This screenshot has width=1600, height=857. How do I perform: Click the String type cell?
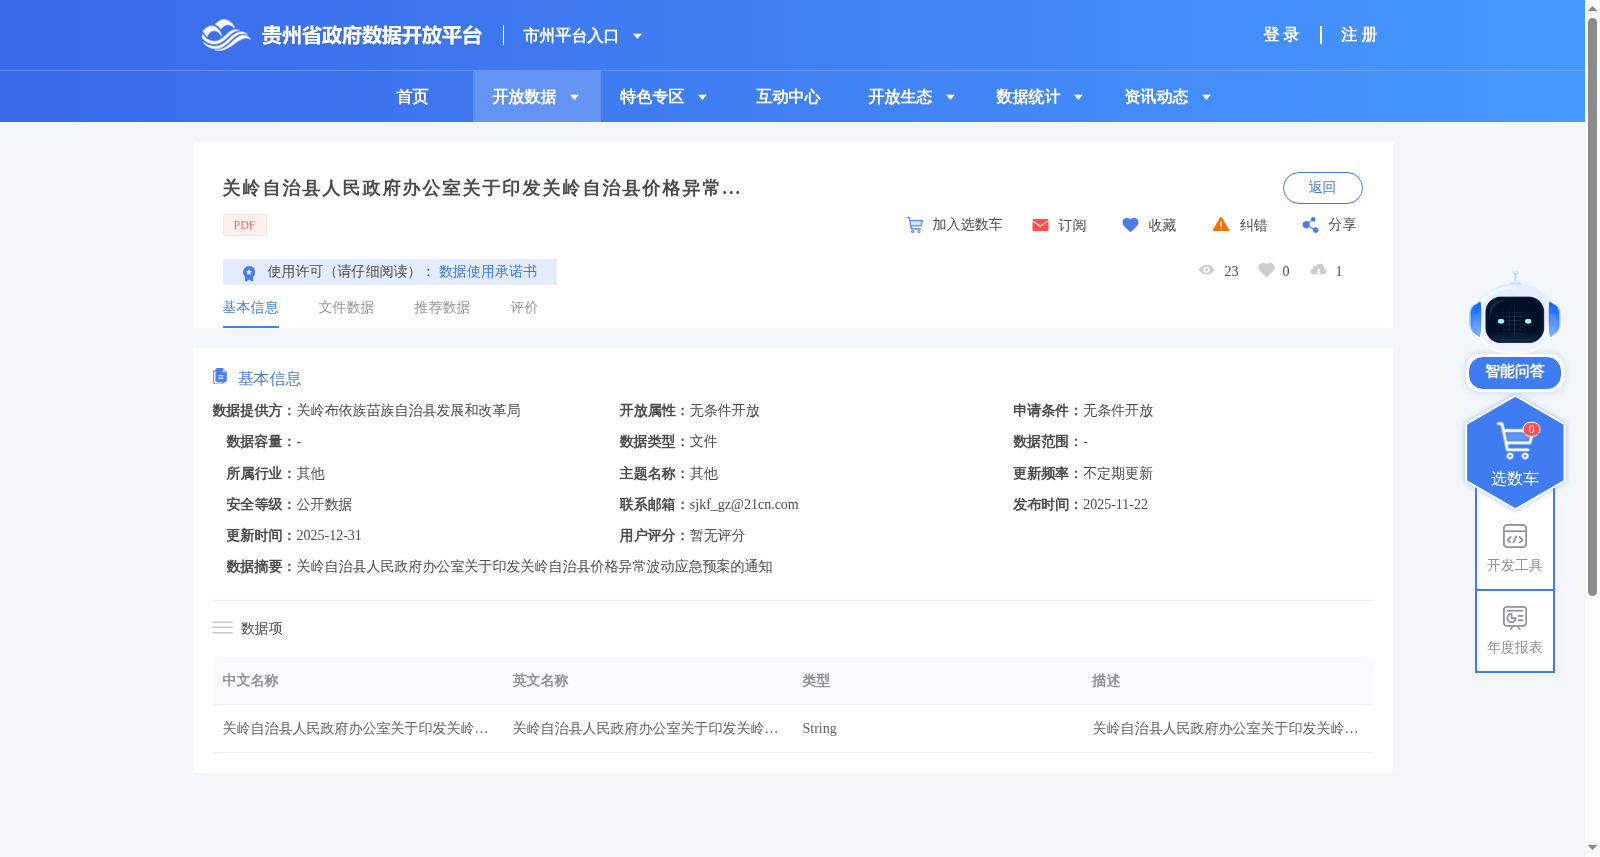[819, 728]
